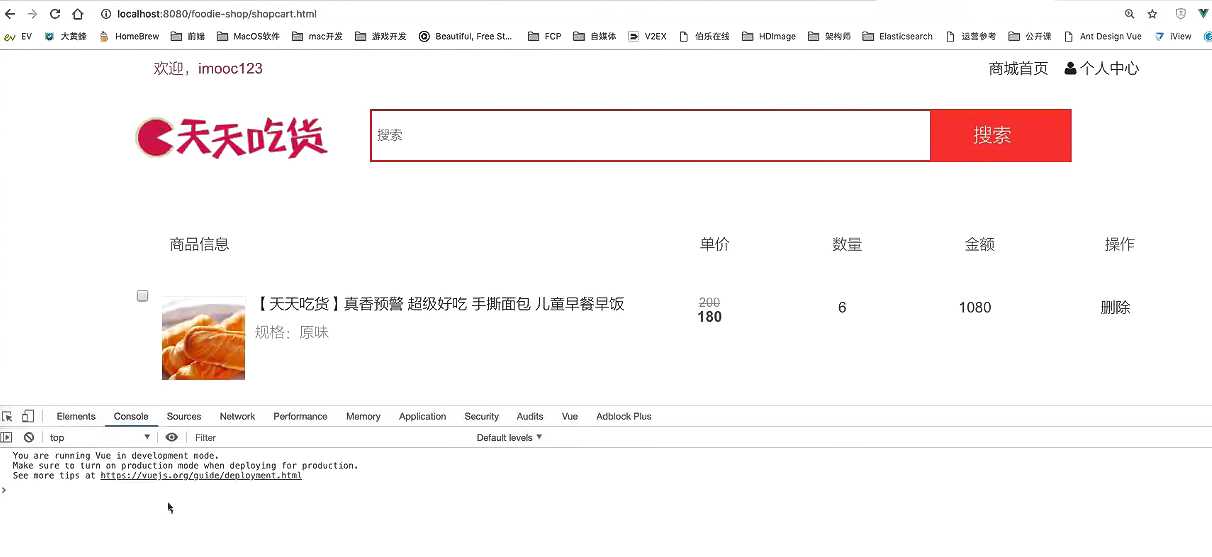Open the 游戏开发 bookmarks folder
This screenshot has width=1212, height=557.
coord(380,36)
